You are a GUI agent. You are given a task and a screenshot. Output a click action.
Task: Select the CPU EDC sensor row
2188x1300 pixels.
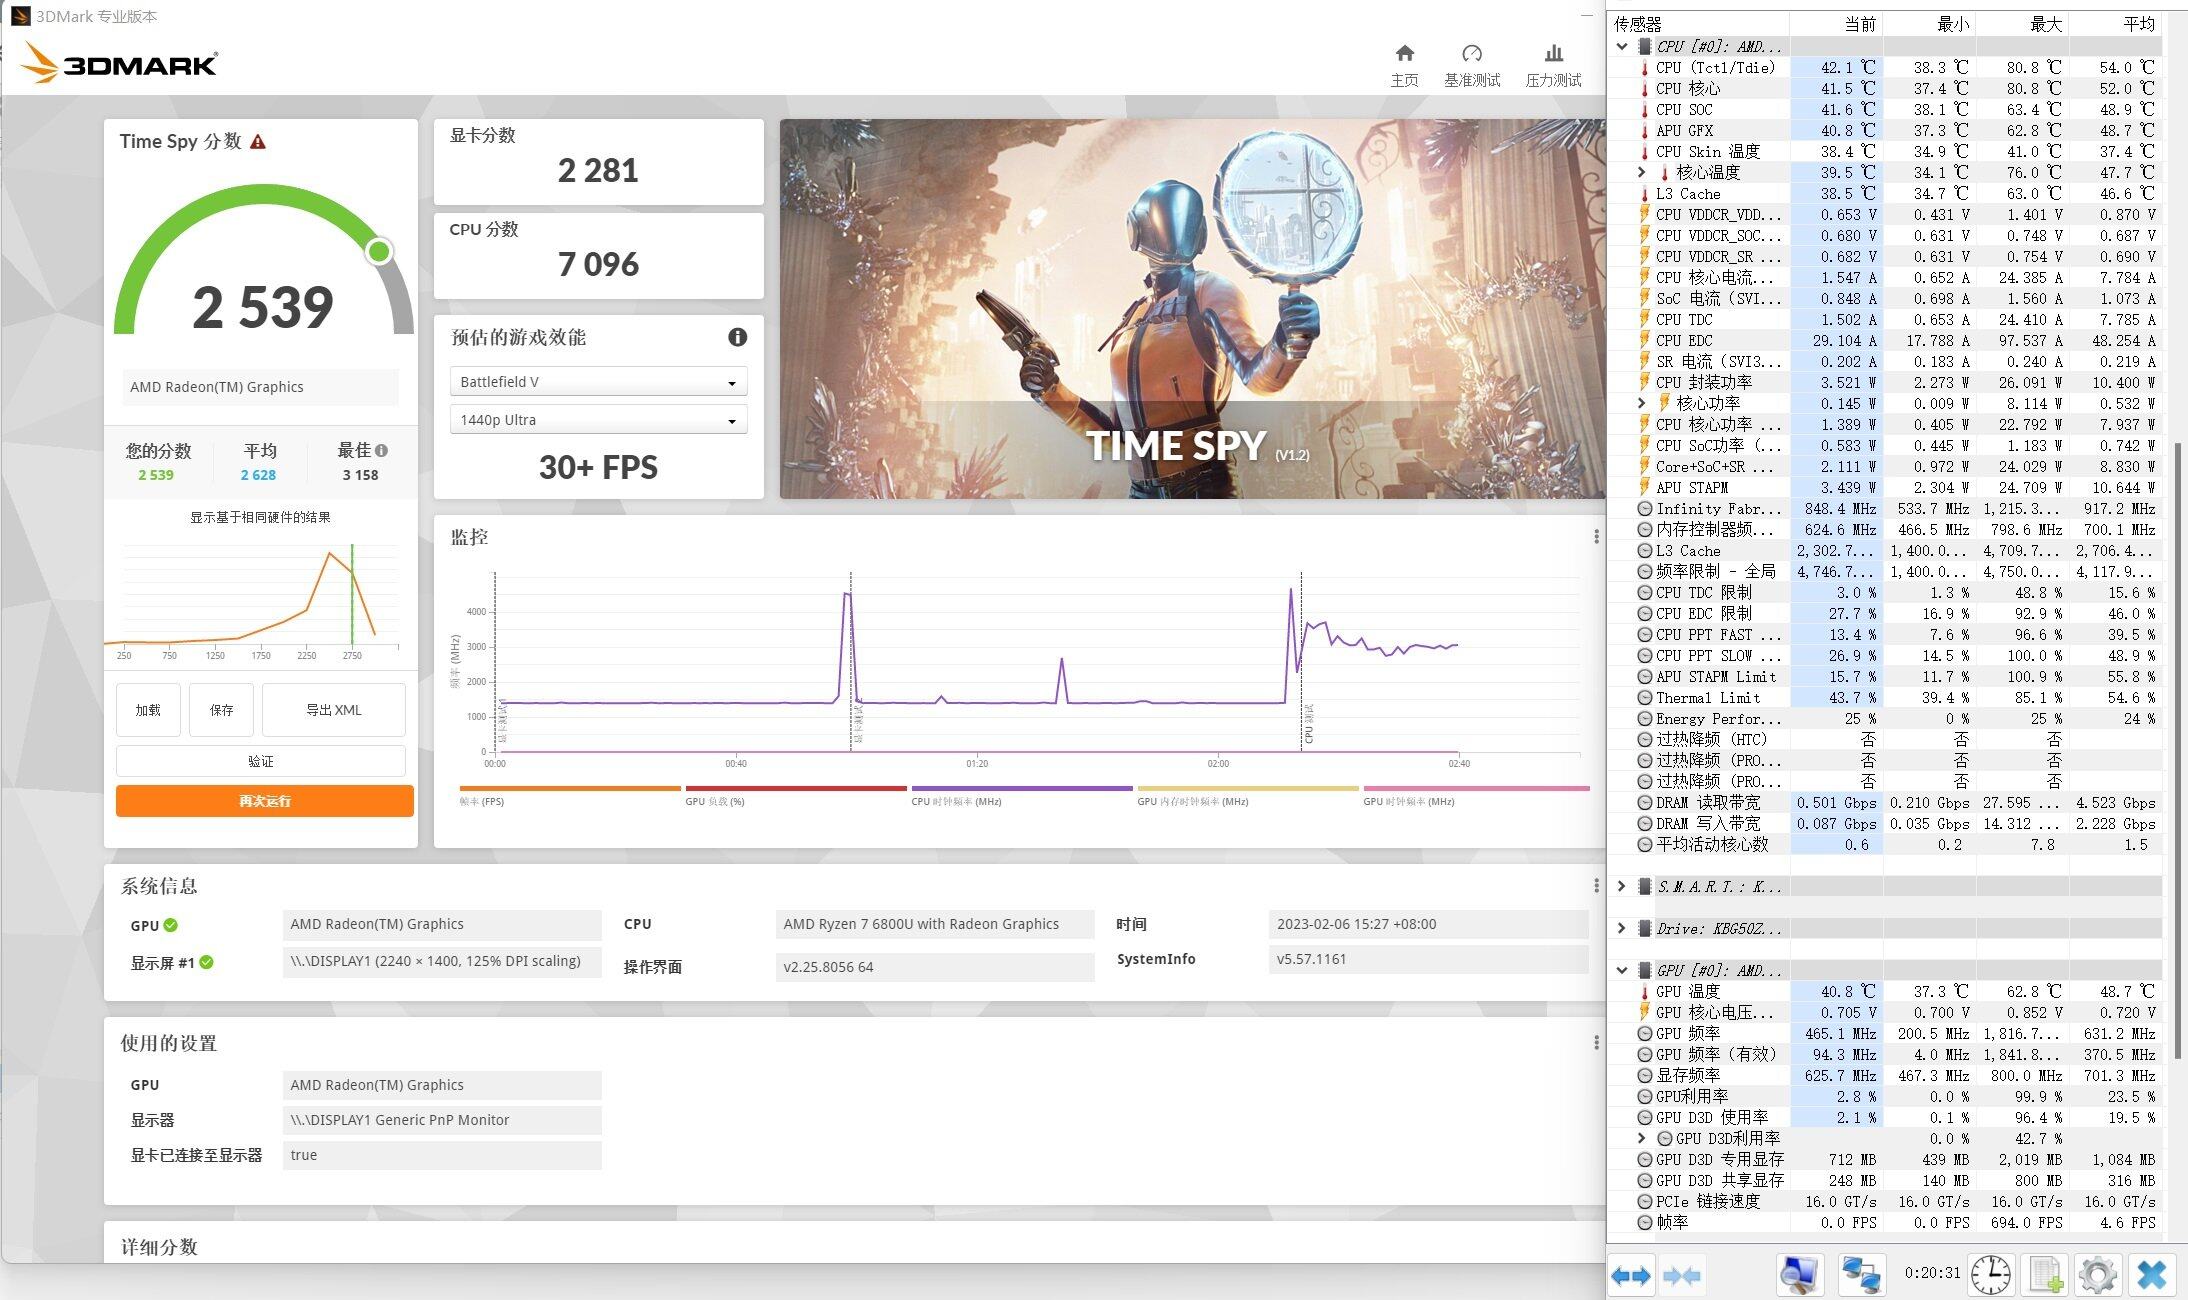click(x=1885, y=340)
